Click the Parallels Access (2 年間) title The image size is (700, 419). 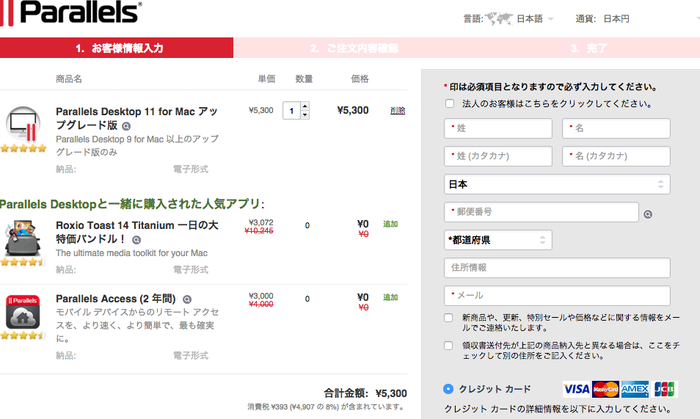[x=116, y=299]
